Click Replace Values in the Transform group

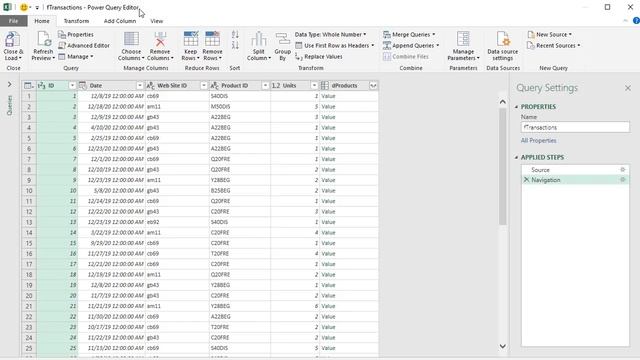pyautogui.click(x=319, y=57)
